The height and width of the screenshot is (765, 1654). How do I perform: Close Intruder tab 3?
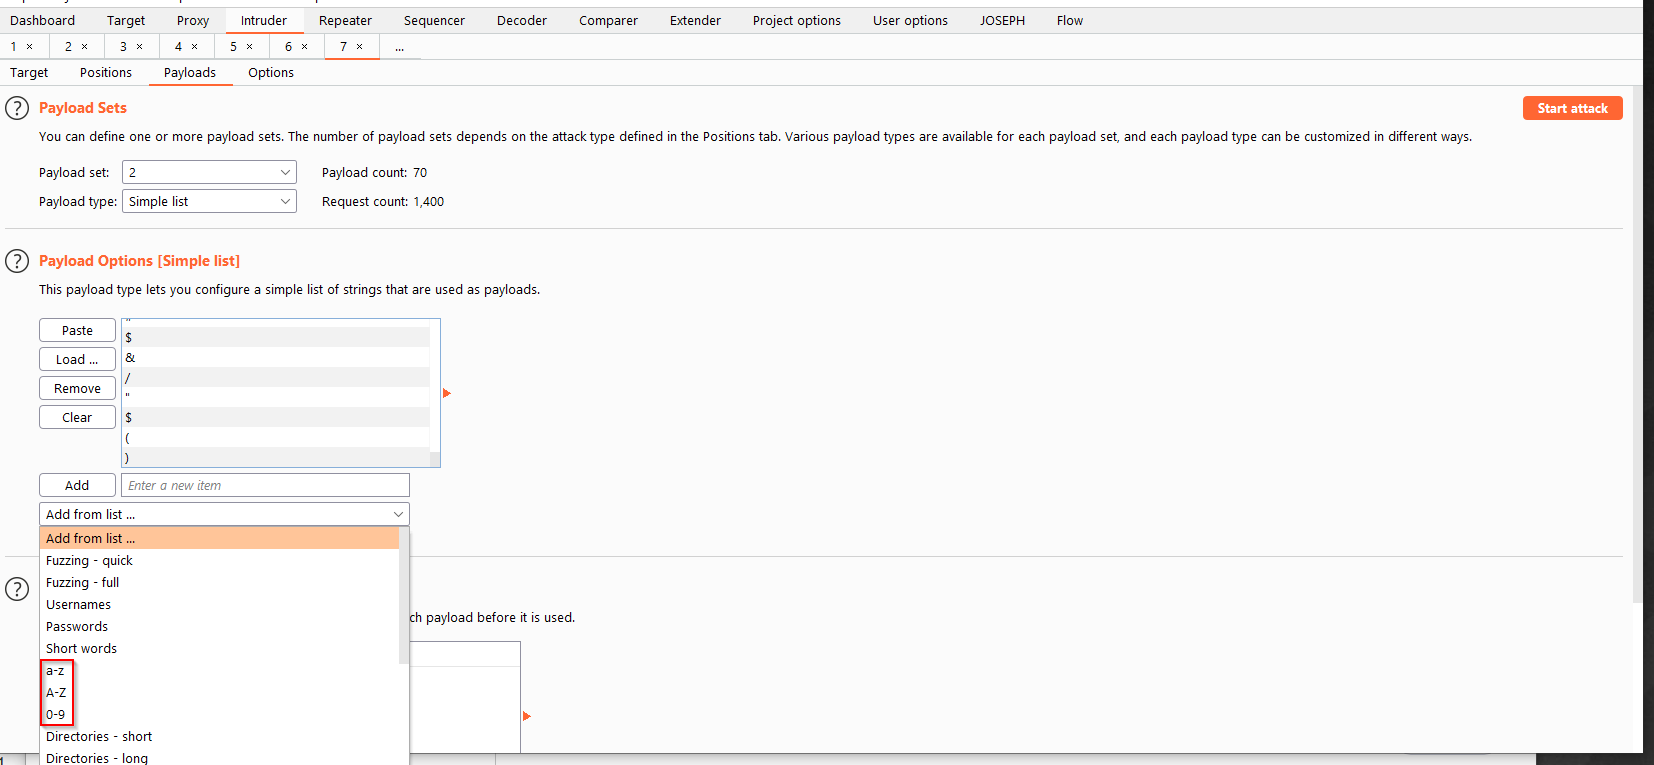tap(140, 47)
